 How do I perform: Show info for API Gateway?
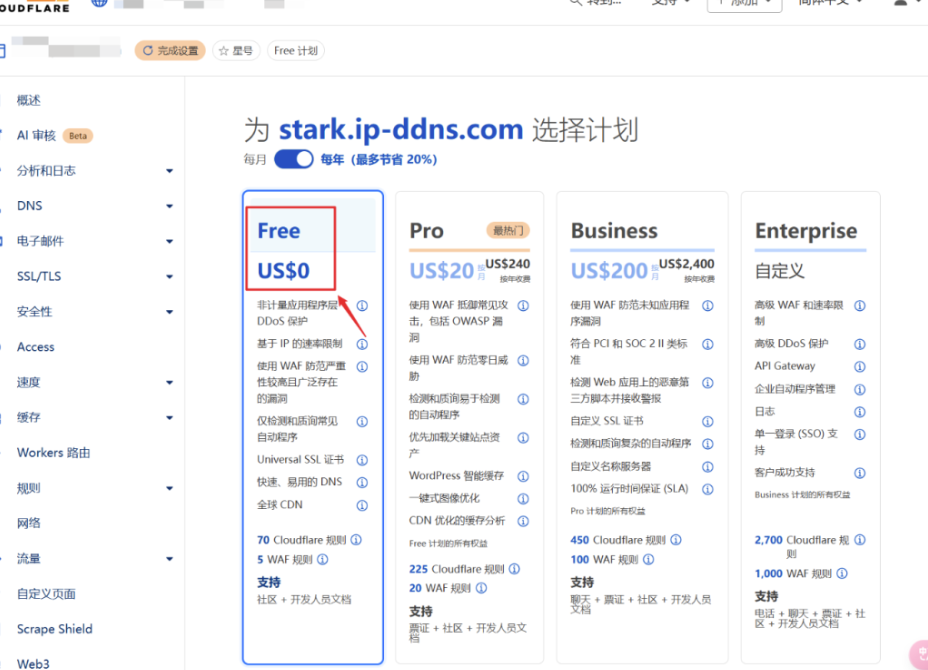click(x=860, y=366)
